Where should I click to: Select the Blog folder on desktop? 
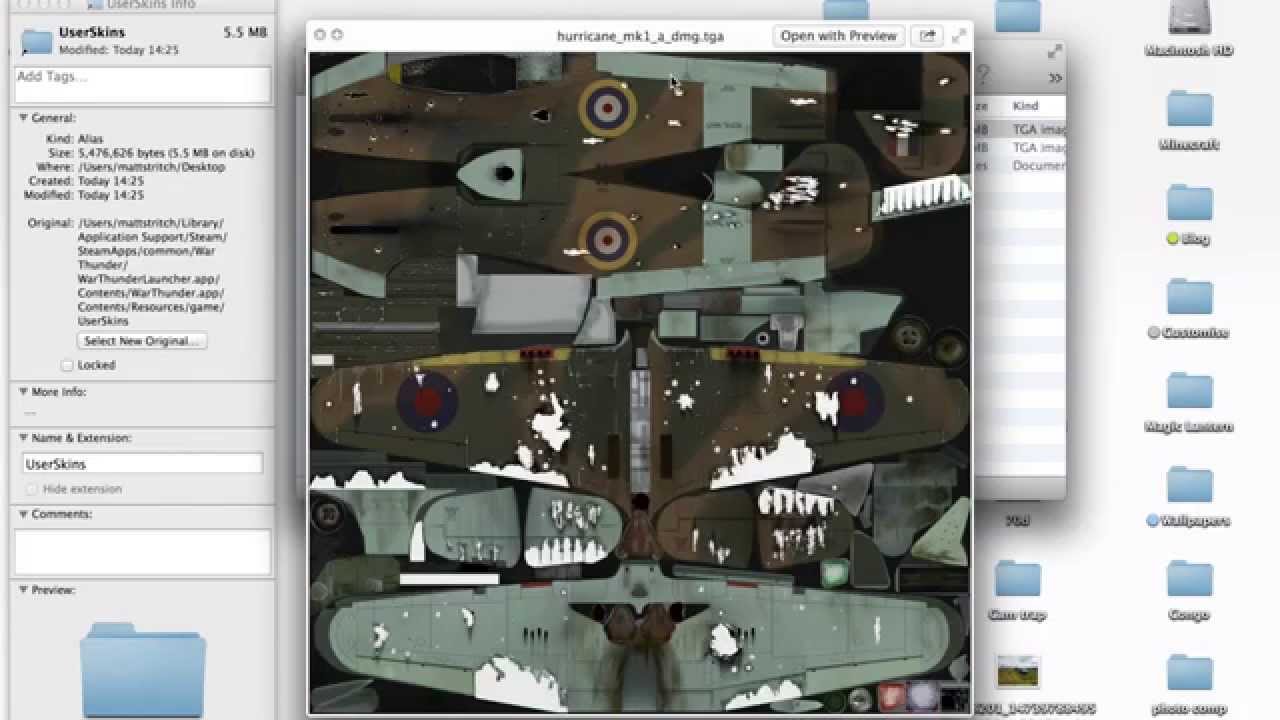(1189, 203)
